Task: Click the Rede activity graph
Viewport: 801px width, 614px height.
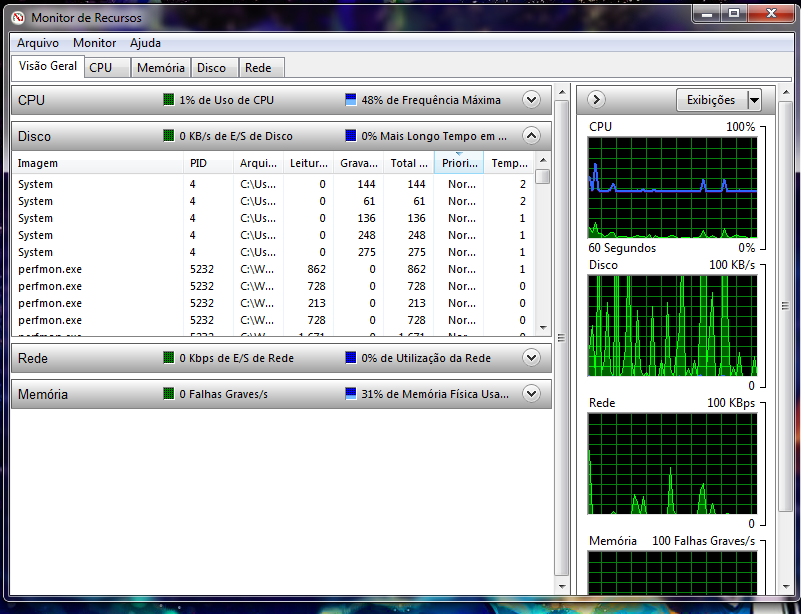Action: (672, 463)
